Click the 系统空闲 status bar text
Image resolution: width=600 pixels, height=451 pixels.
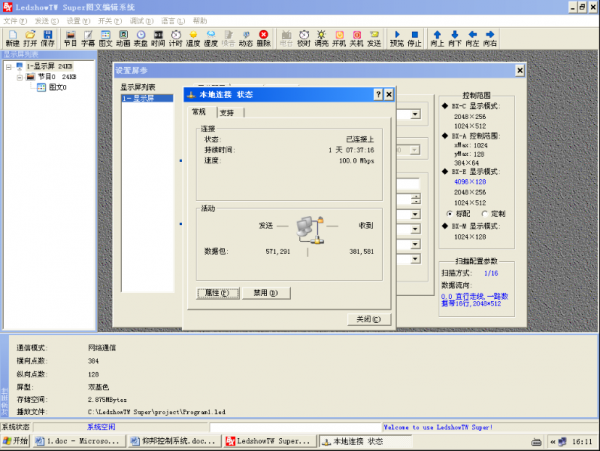[101, 427]
